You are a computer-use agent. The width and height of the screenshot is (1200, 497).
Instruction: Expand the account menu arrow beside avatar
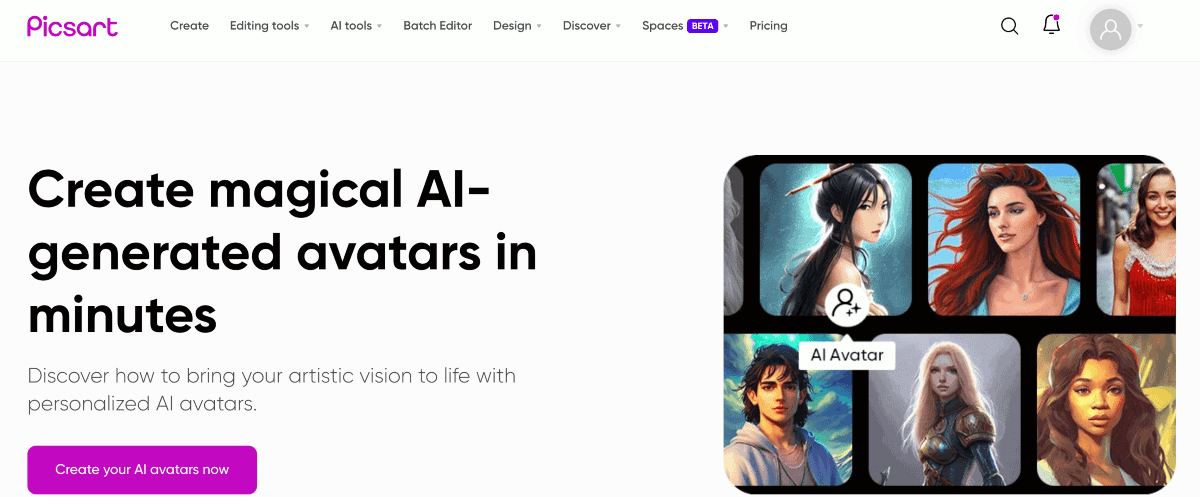pyautogui.click(x=1141, y=26)
